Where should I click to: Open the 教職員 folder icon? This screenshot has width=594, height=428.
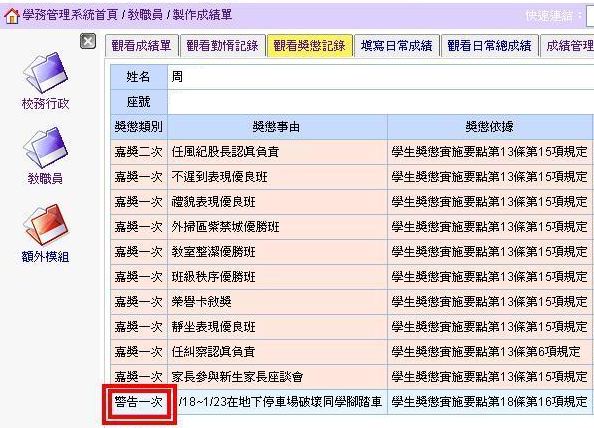(x=45, y=148)
